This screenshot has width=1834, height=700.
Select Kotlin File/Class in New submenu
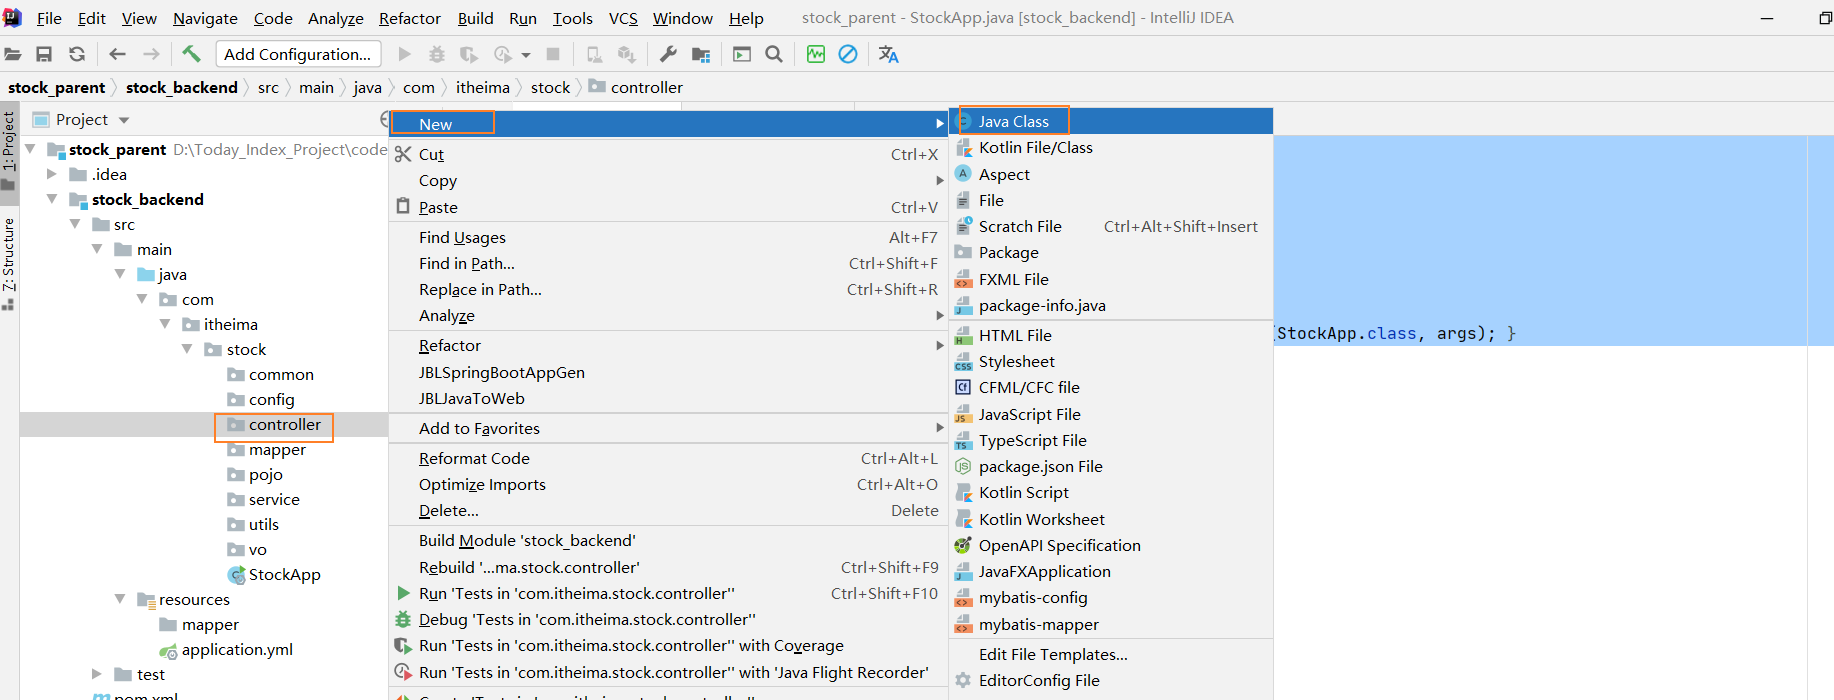[x=1110, y=148]
